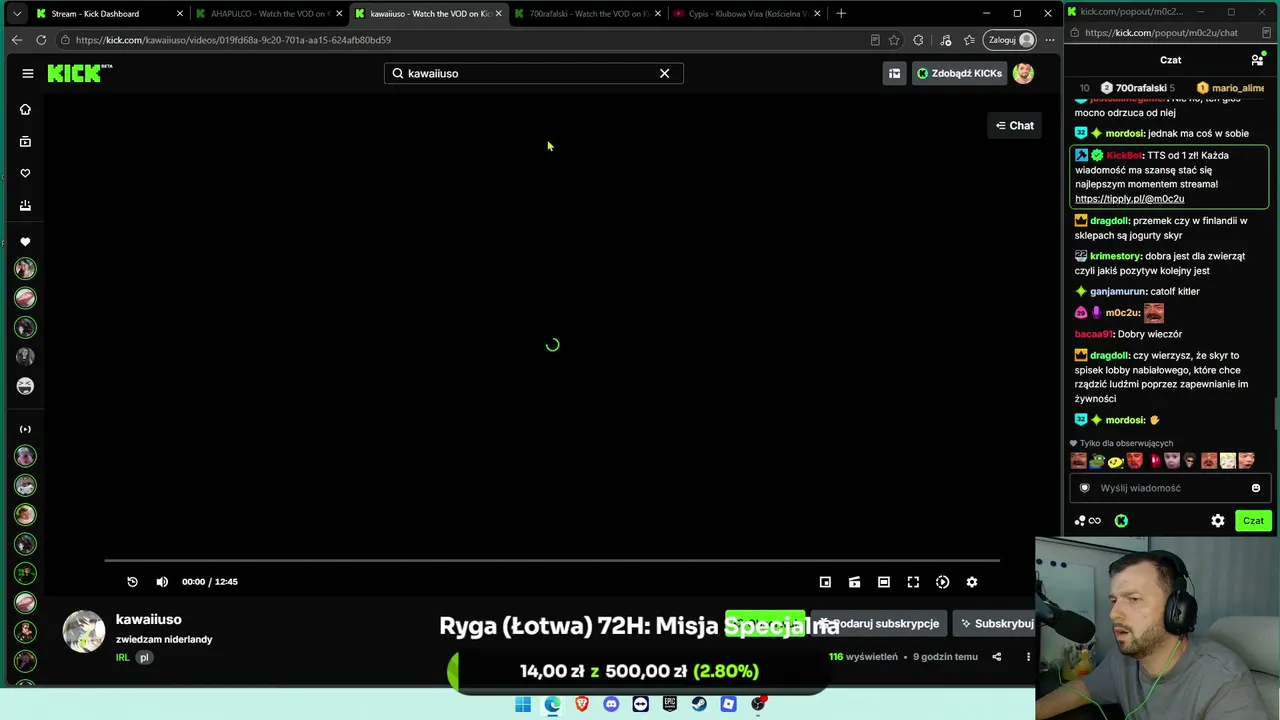Open the browser favorites list icon
The height and width of the screenshot is (720, 1280).
[x=969, y=40]
